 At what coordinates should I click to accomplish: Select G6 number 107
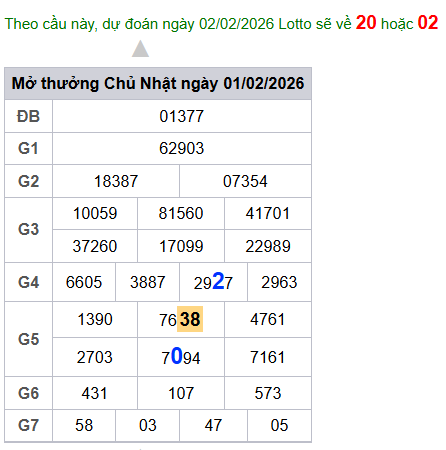click(x=181, y=393)
